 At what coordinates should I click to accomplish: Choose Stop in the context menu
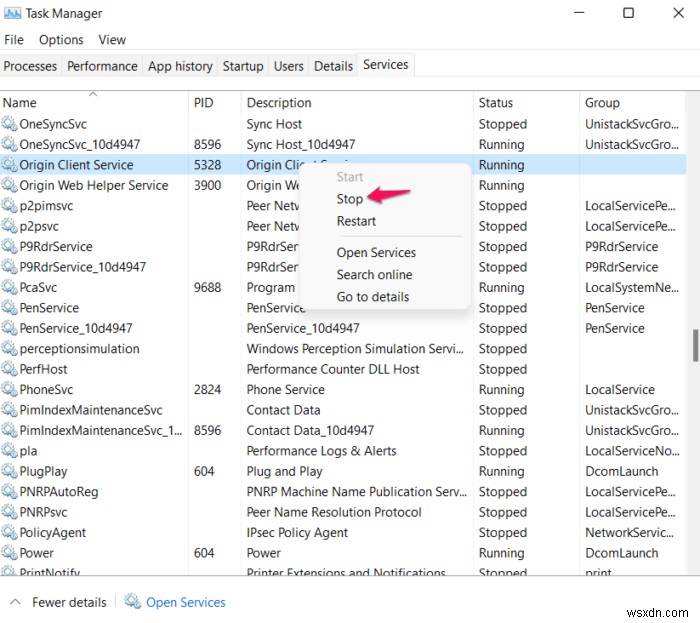[x=350, y=199]
